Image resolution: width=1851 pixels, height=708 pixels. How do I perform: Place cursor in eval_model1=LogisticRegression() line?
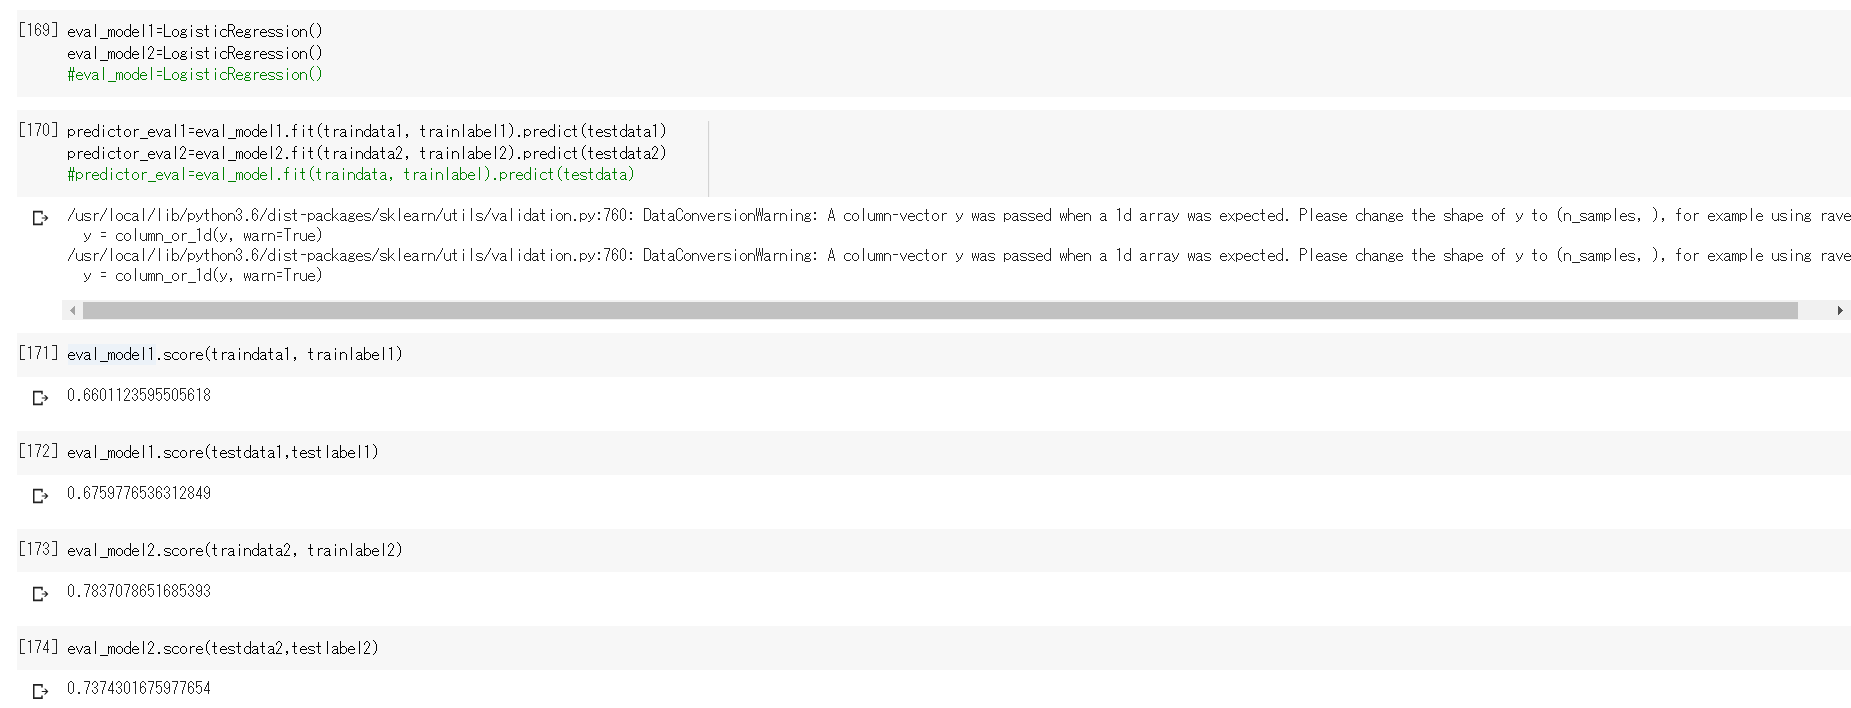[195, 31]
